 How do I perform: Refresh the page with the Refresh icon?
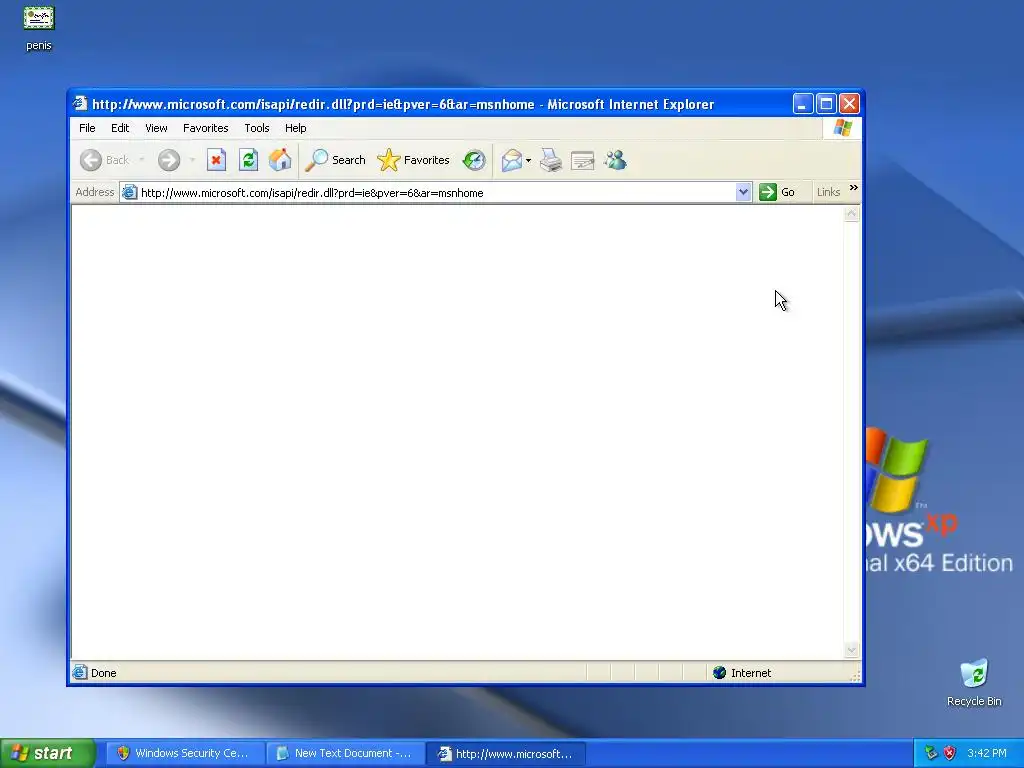pos(248,160)
